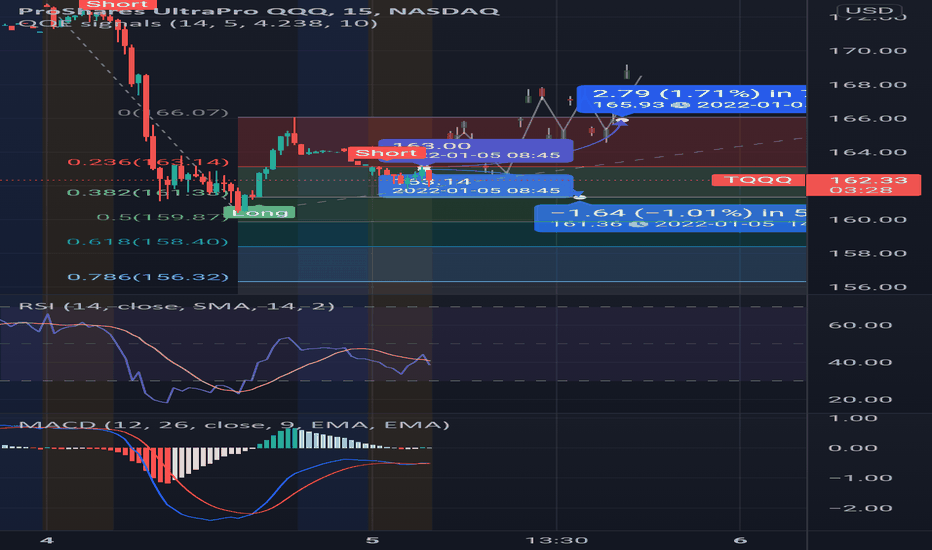Click the 13:30 time axis label
932x550 pixels.
[x=556, y=540]
